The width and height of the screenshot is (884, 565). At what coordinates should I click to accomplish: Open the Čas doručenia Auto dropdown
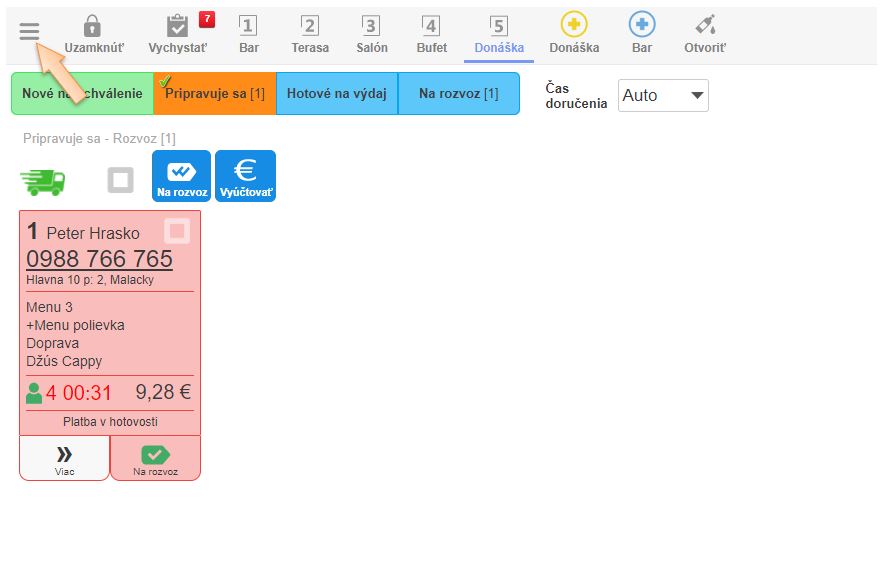point(663,95)
